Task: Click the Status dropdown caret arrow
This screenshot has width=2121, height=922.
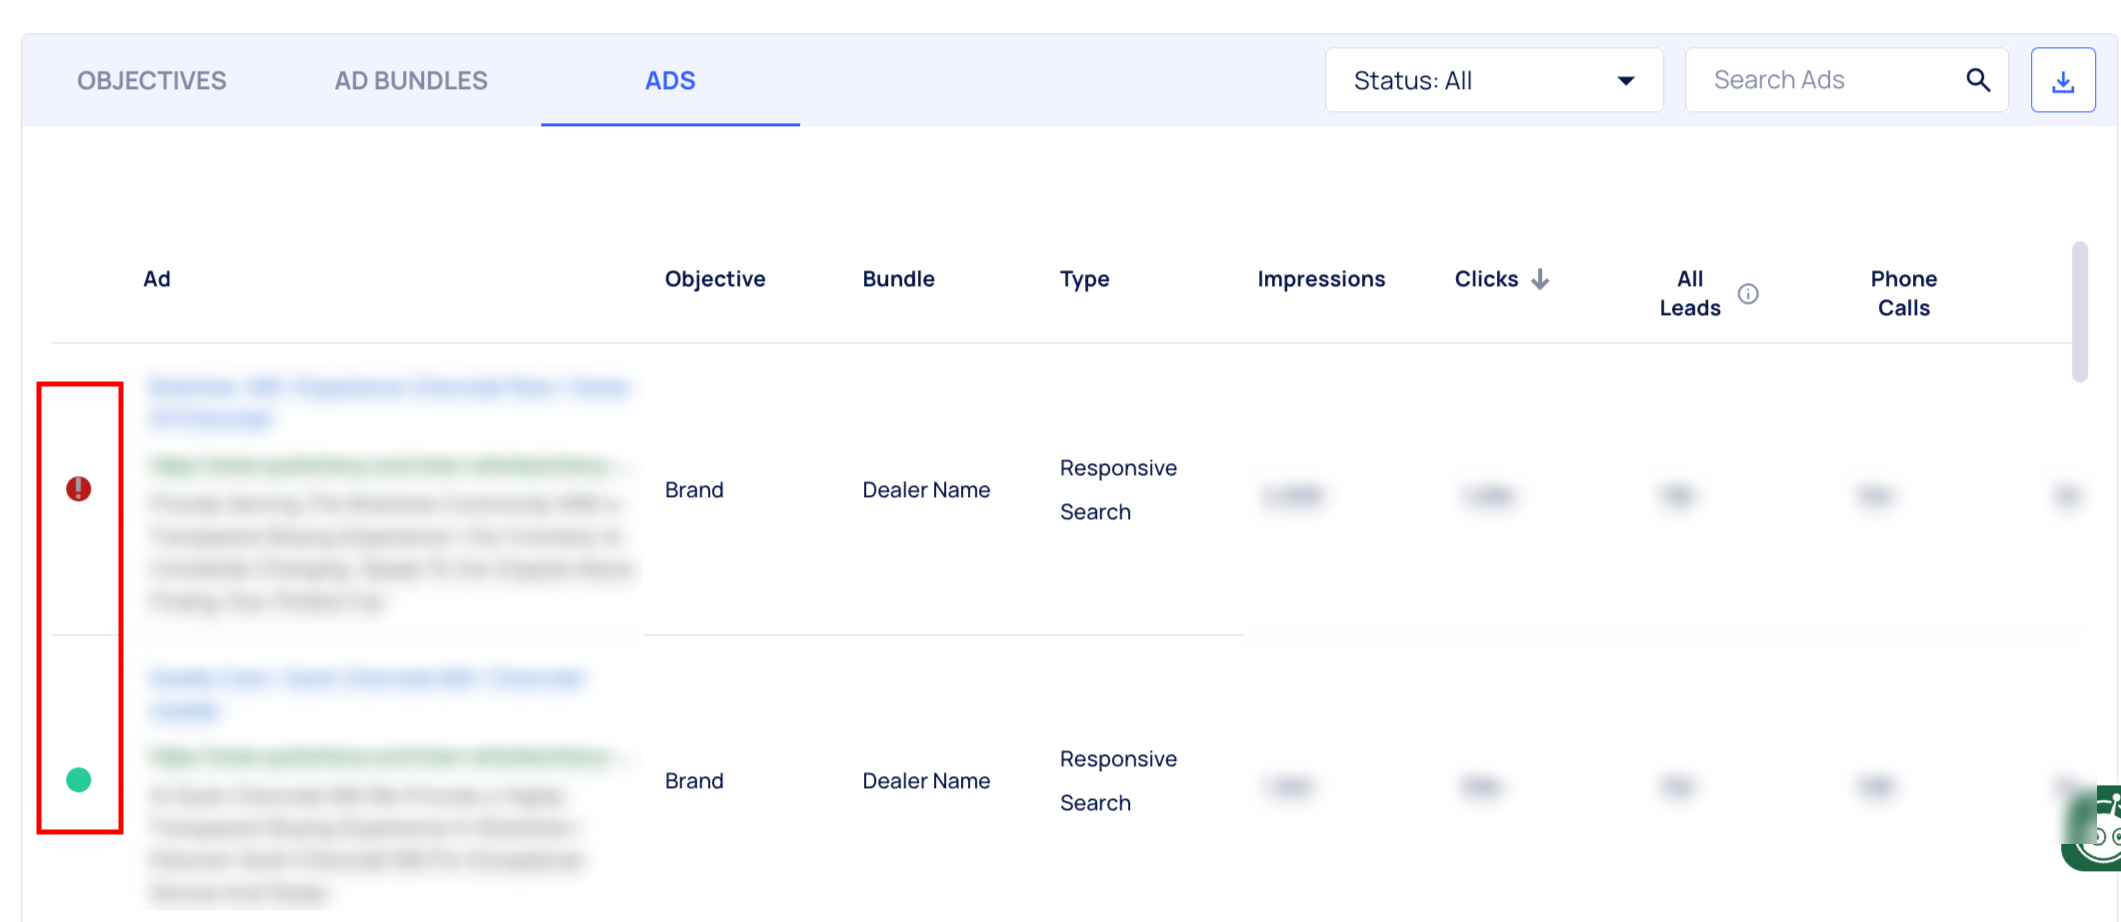Action: (1626, 81)
